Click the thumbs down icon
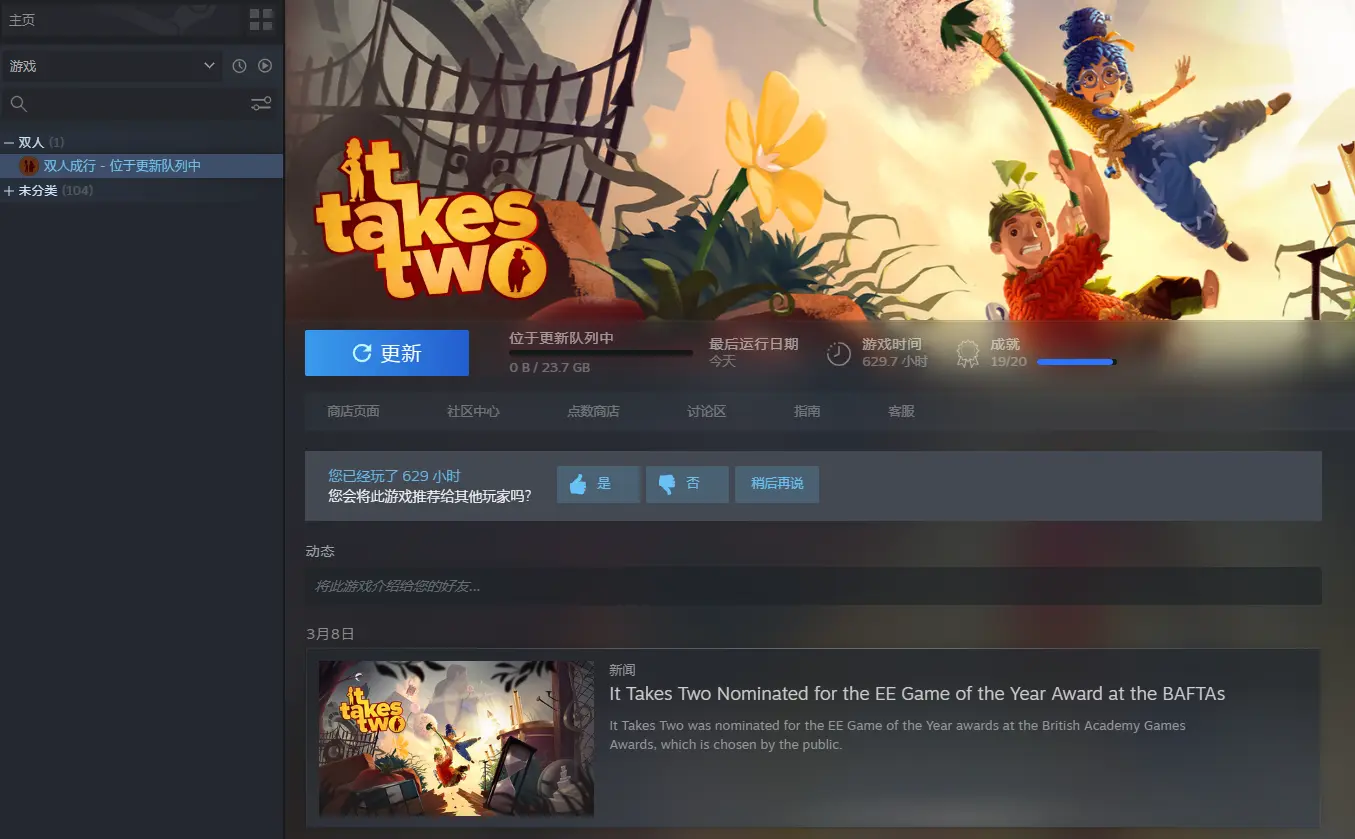This screenshot has height=839, width=1355. pos(667,484)
